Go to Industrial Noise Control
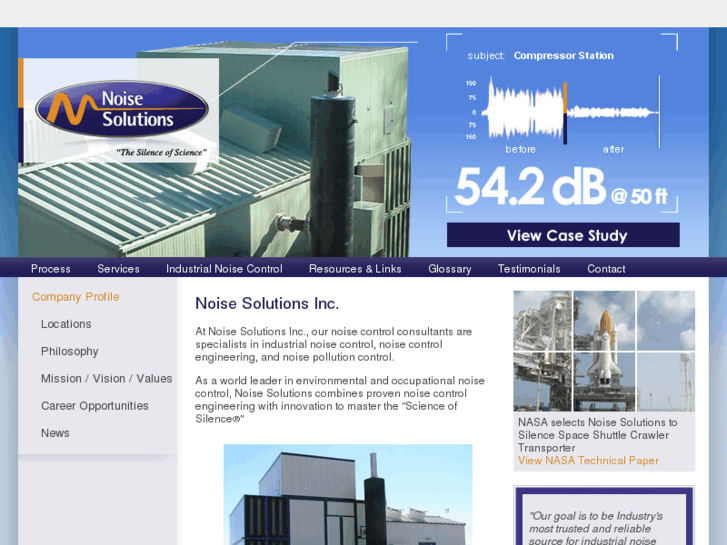727x545 pixels. tap(224, 269)
